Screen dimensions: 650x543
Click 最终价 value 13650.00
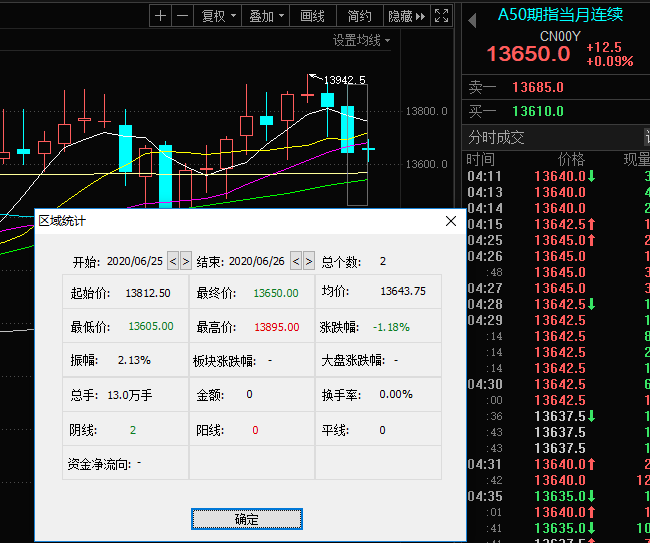276,293
